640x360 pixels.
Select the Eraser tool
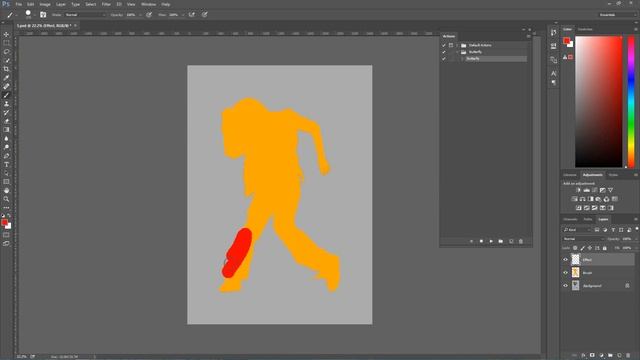6,121
